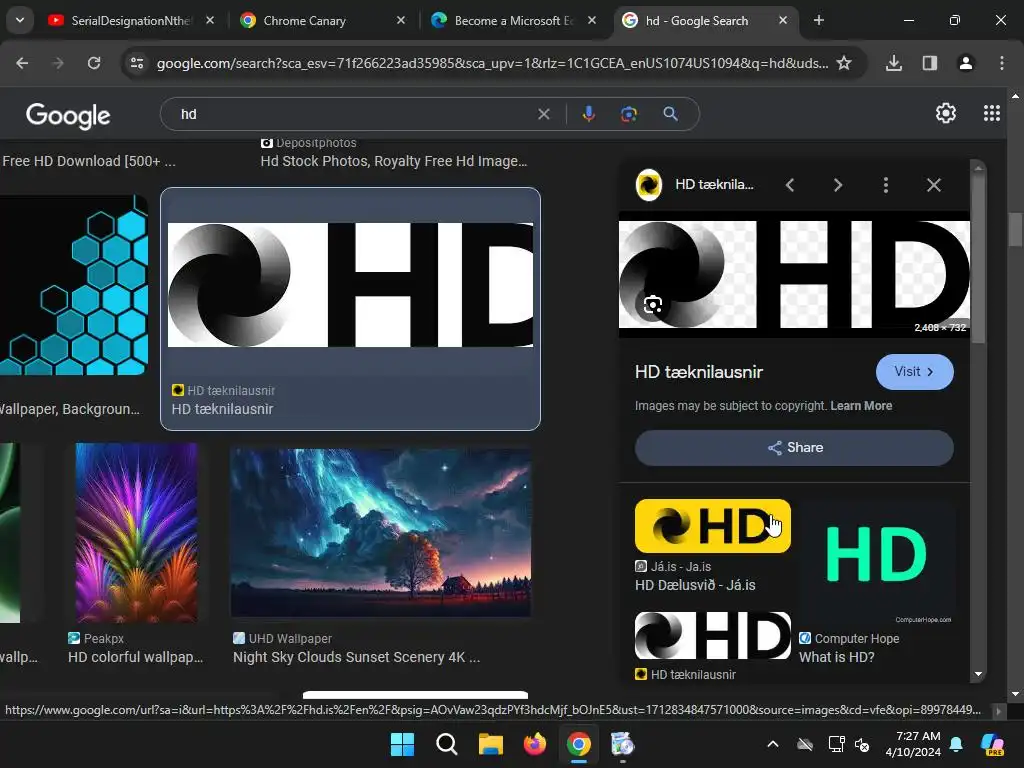Open the Learn More copyright link
1024x768 pixels.
click(x=861, y=406)
